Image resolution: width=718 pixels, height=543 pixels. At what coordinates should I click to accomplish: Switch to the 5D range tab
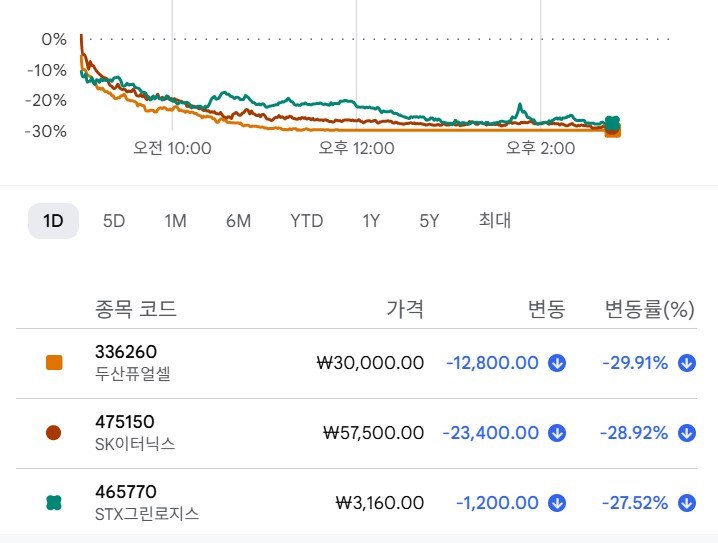pos(114,221)
